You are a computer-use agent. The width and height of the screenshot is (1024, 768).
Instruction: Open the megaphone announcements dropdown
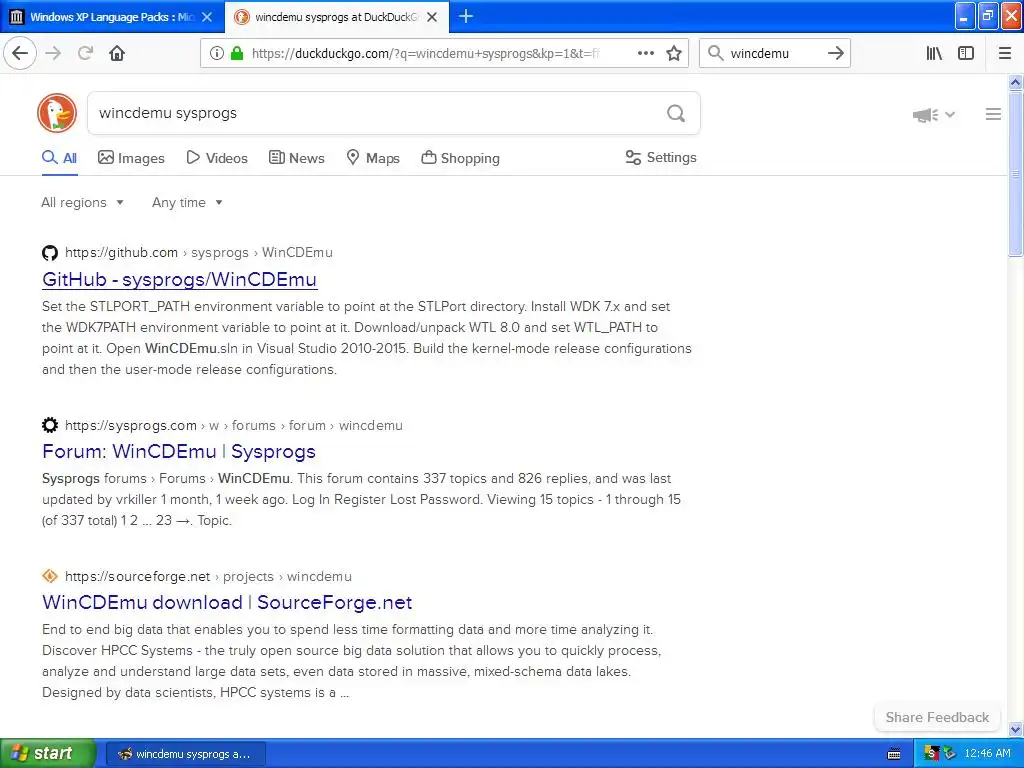(934, 115)
